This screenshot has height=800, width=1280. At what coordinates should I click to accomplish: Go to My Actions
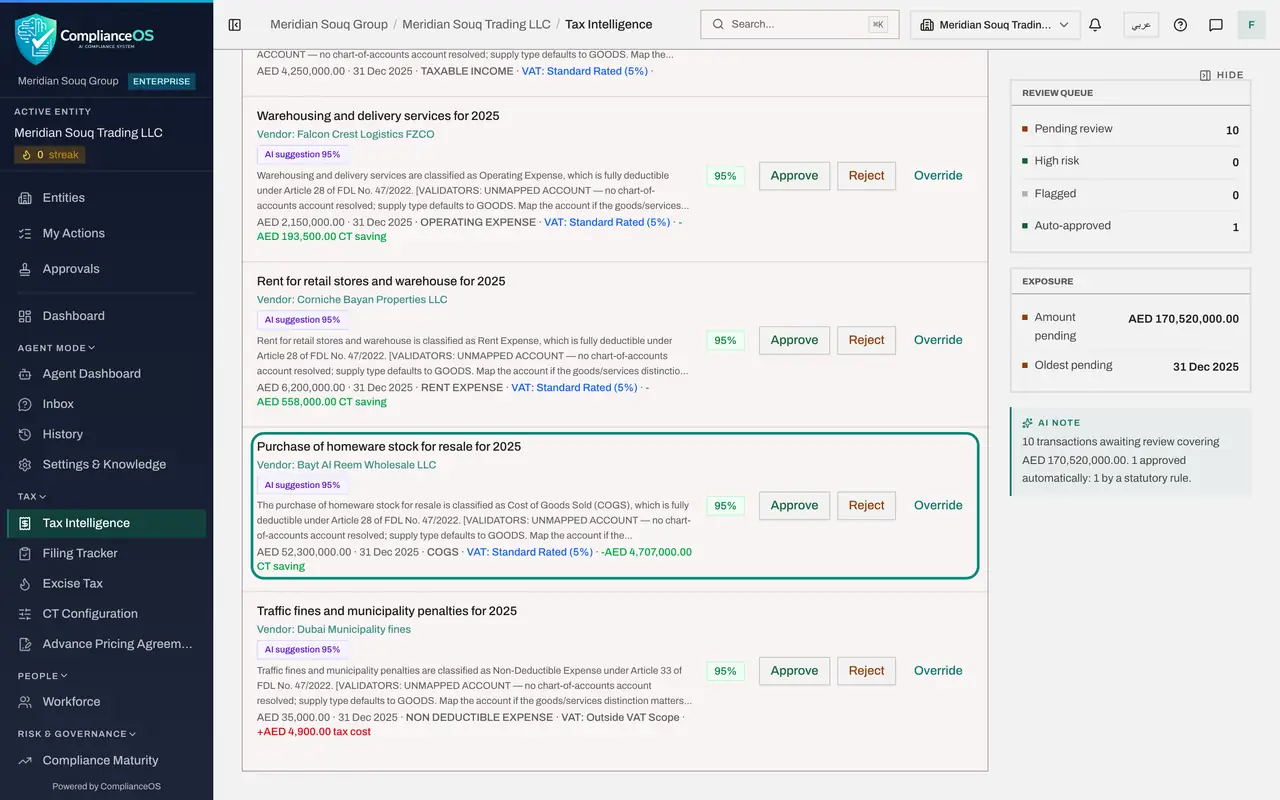[x=106, y=233]
